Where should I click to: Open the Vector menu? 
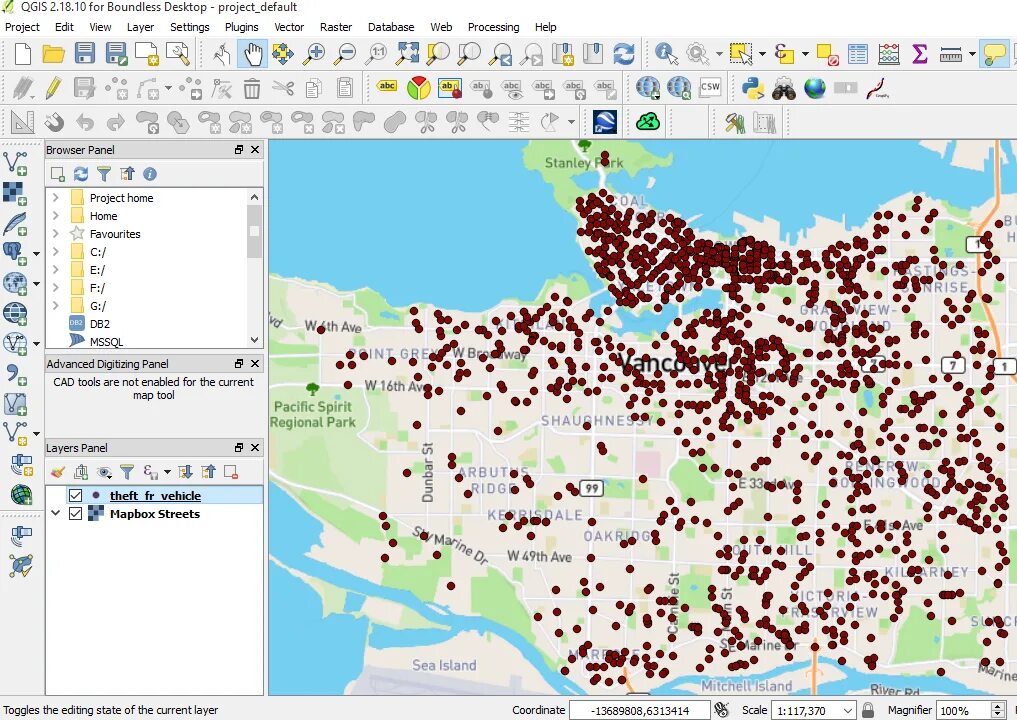[x=289, y=27]
